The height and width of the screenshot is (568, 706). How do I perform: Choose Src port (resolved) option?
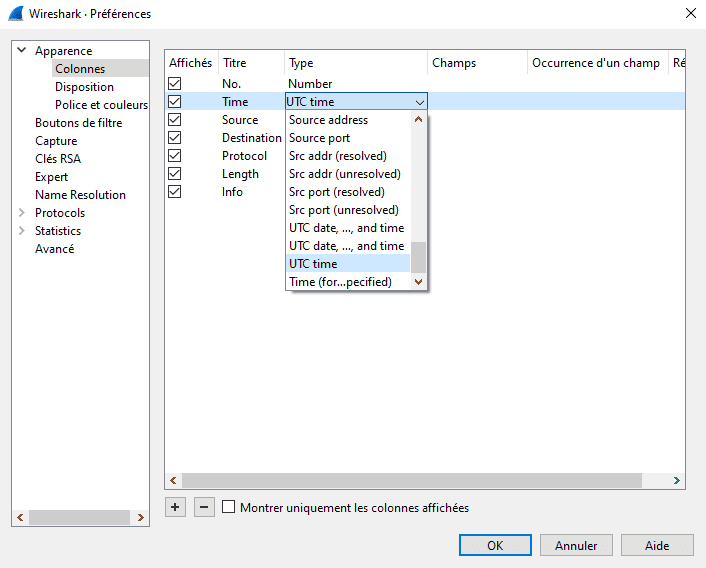(x=348, y=192)
